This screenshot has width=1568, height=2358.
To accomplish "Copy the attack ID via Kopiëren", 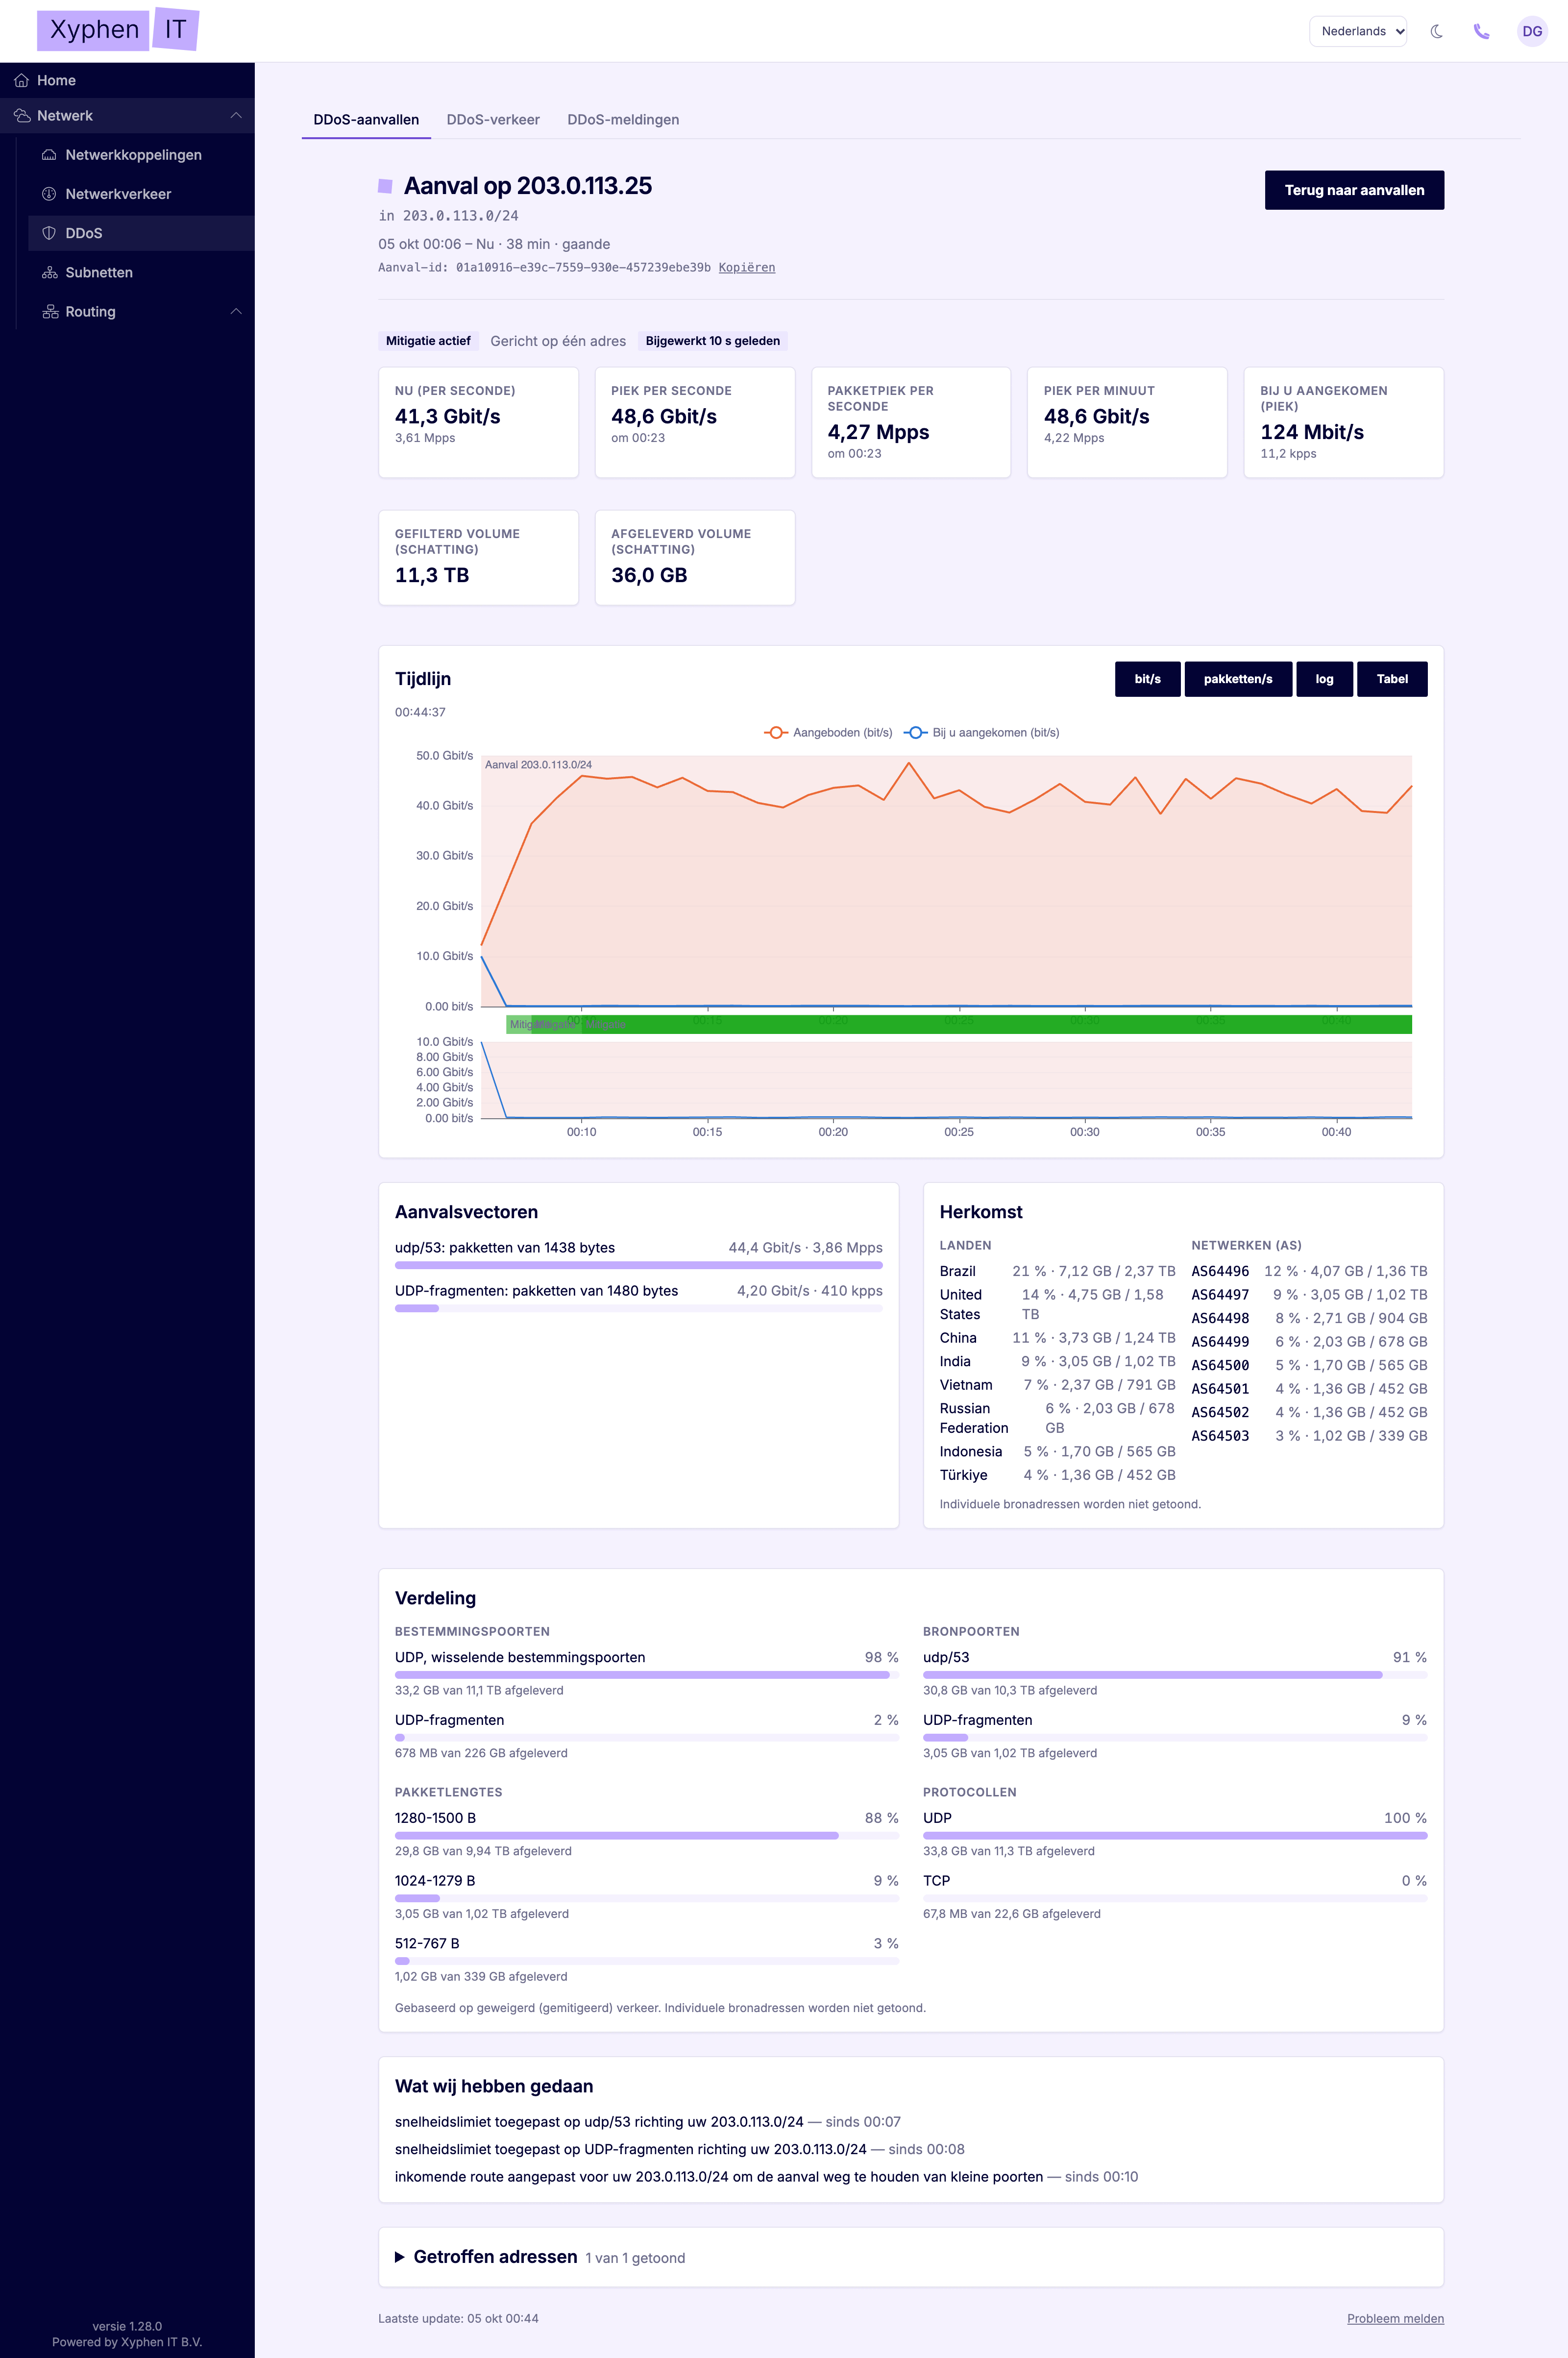I will click(x=747, y=268).
